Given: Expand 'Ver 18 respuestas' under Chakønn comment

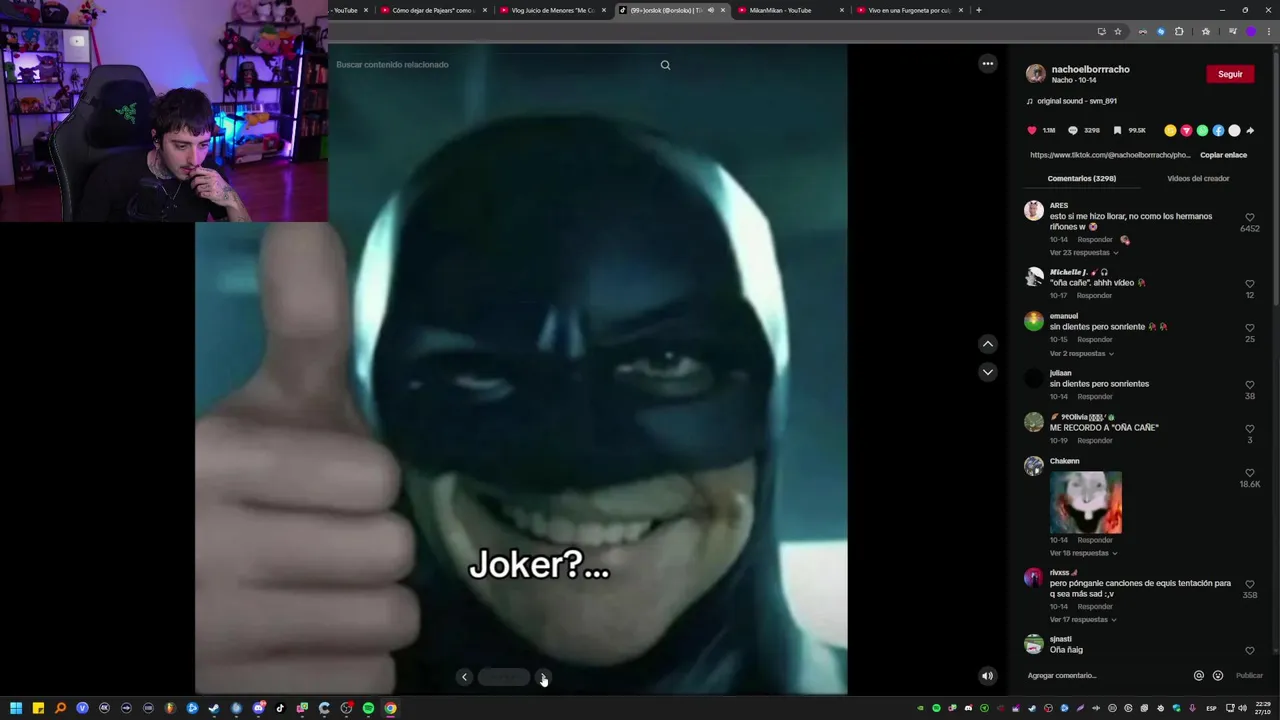Looking at the screenshot, I should coord(1084,553).
